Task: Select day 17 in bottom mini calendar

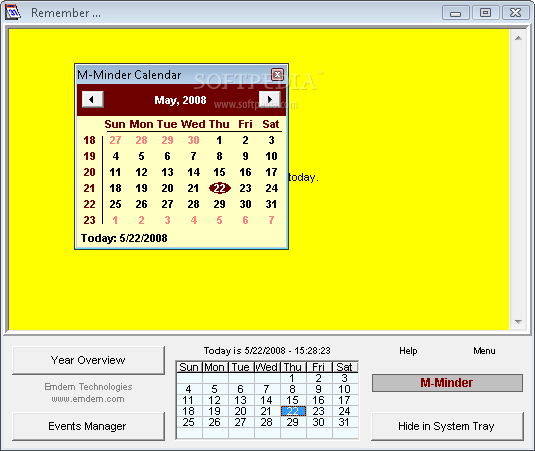Action: (344, 400)
